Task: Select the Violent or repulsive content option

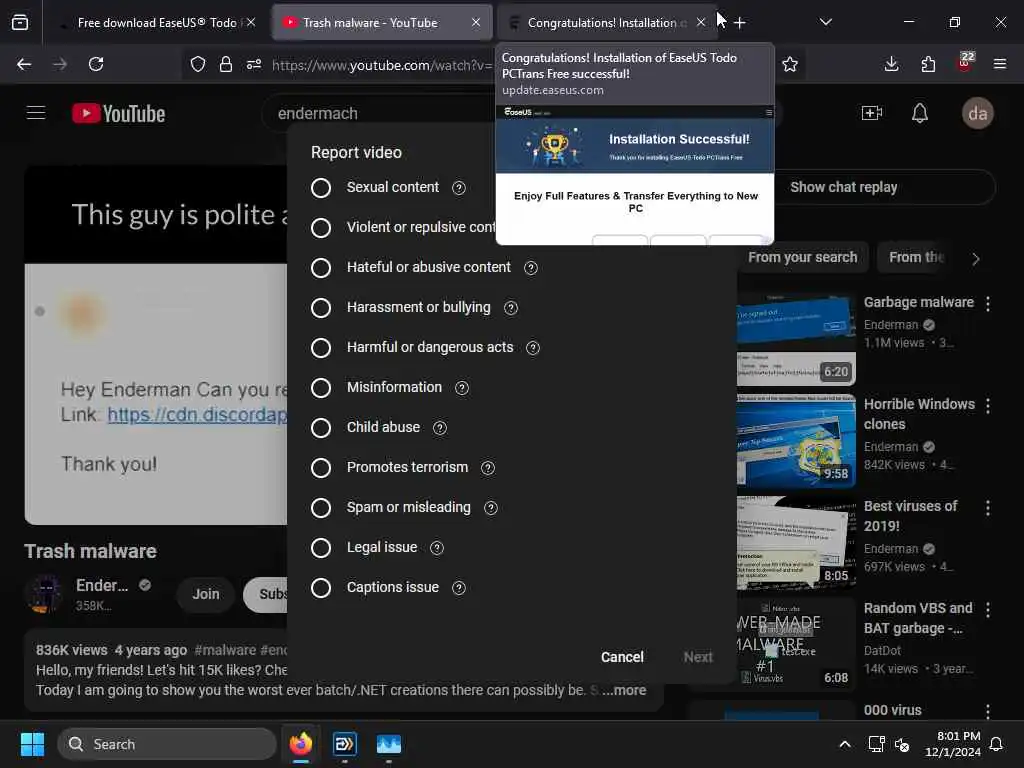Action: pos(321,228)
